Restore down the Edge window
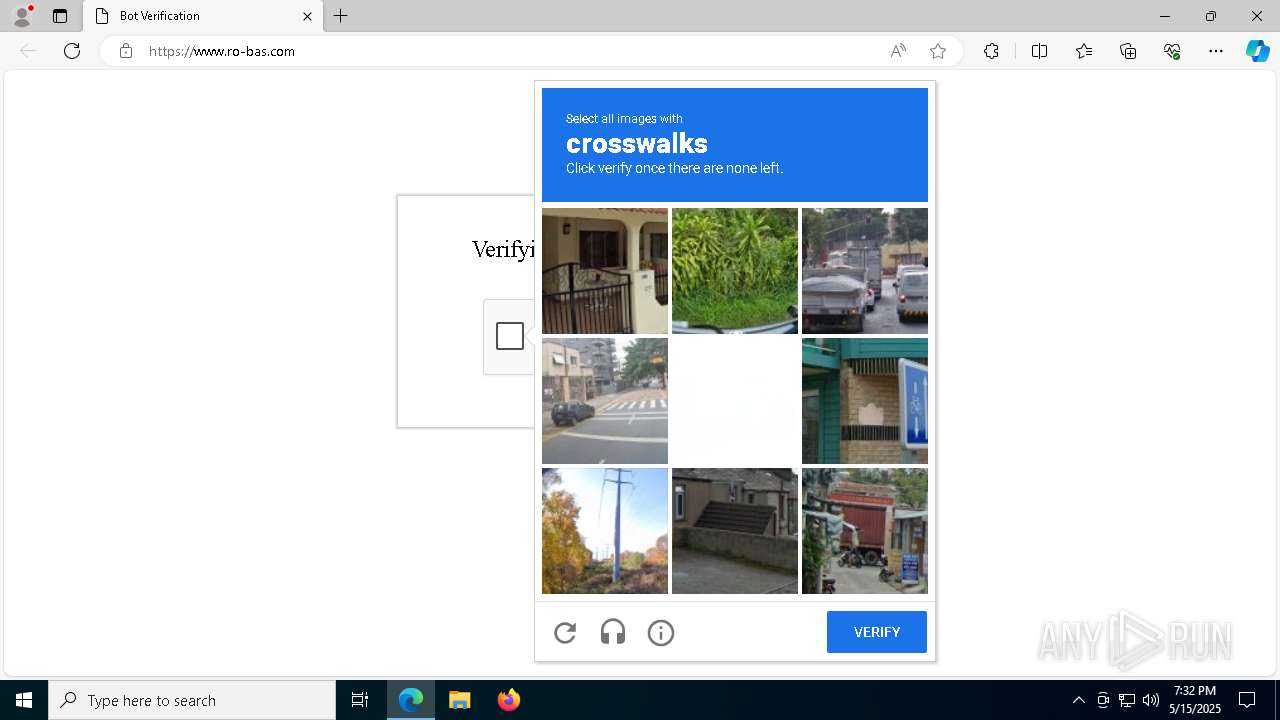This screenshot has height=720, width=1280. pos(1211,16)
